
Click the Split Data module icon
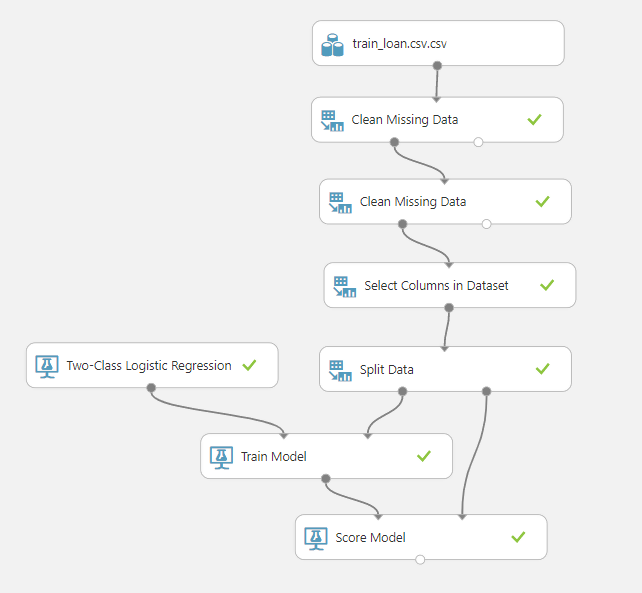pyautogui.click(x=340, y=369)
